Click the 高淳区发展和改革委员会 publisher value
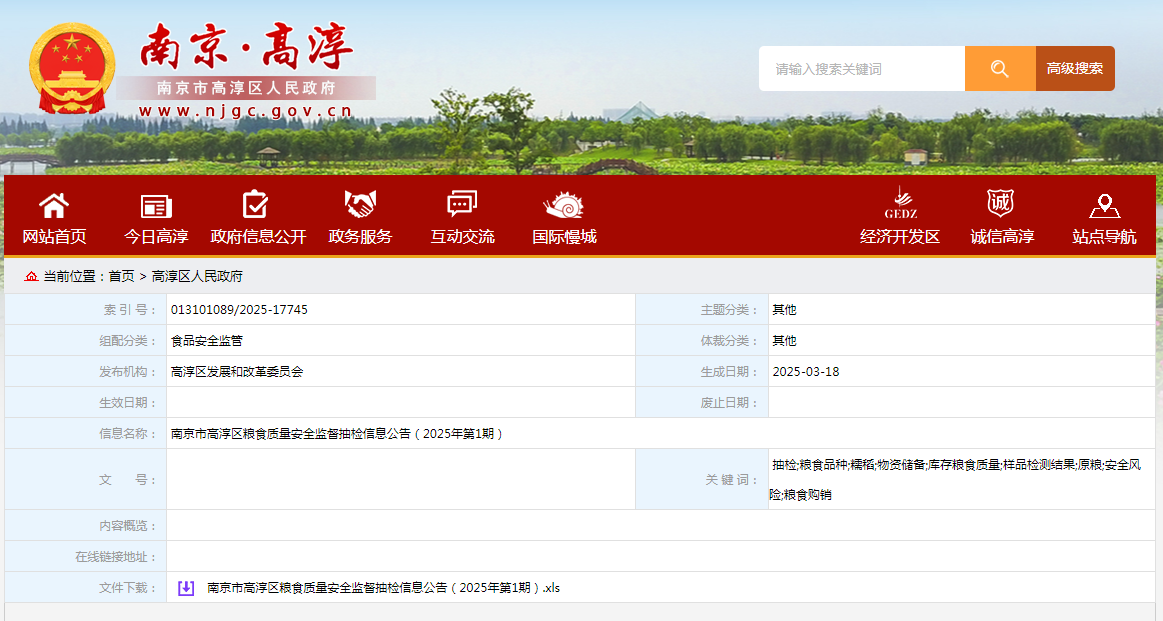The image size is (1163, 621). click(x=237, y=372)
